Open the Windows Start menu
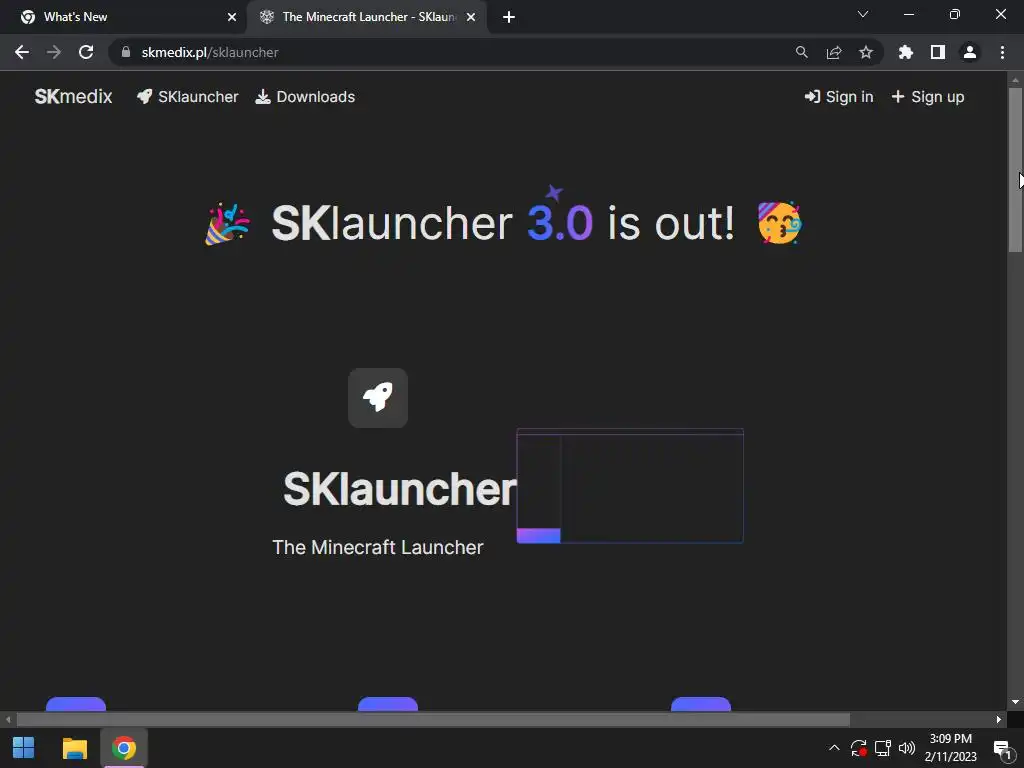The image size is (1024, 768). 24,748
